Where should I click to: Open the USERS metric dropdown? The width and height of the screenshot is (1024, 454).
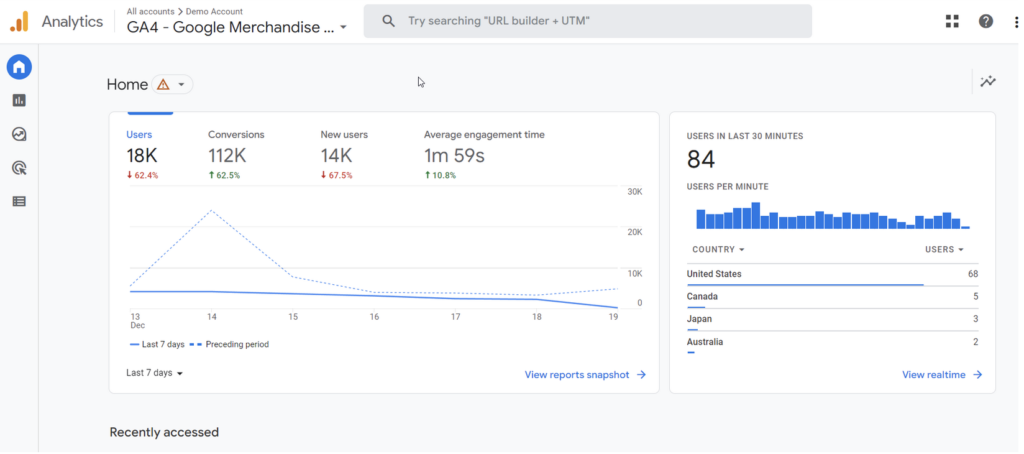click(944, 250)
